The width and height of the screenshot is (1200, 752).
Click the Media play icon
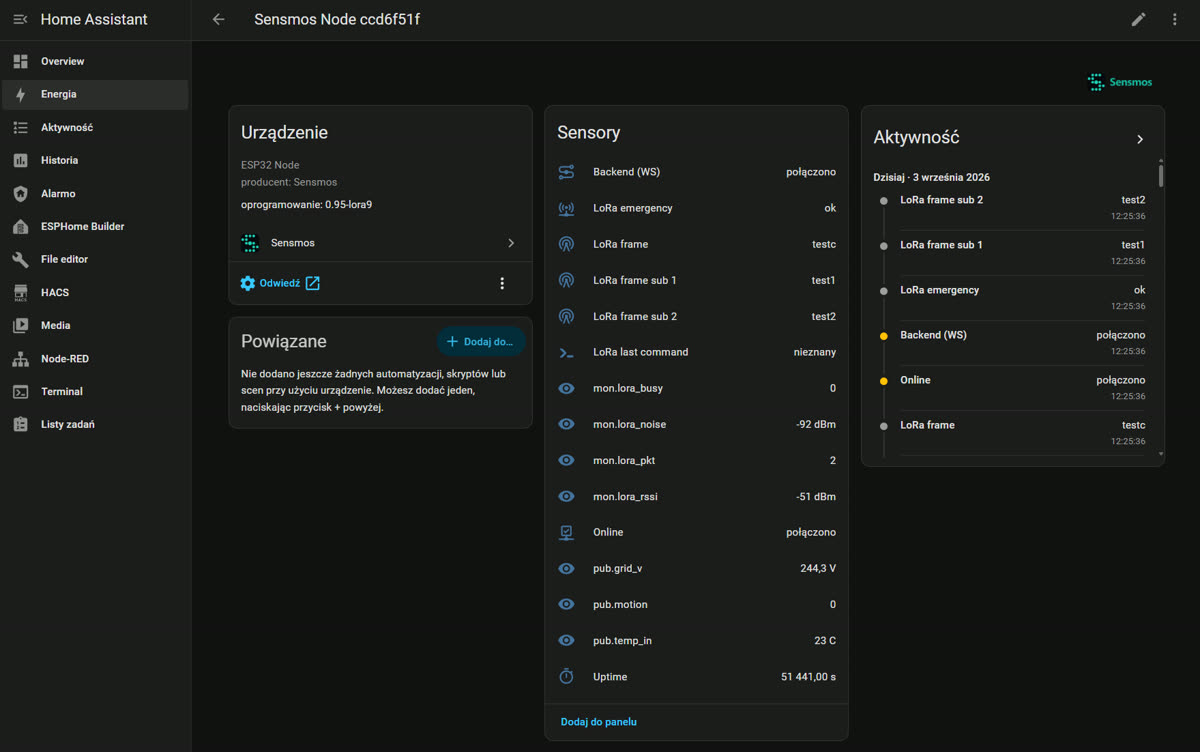coord(20,326)
